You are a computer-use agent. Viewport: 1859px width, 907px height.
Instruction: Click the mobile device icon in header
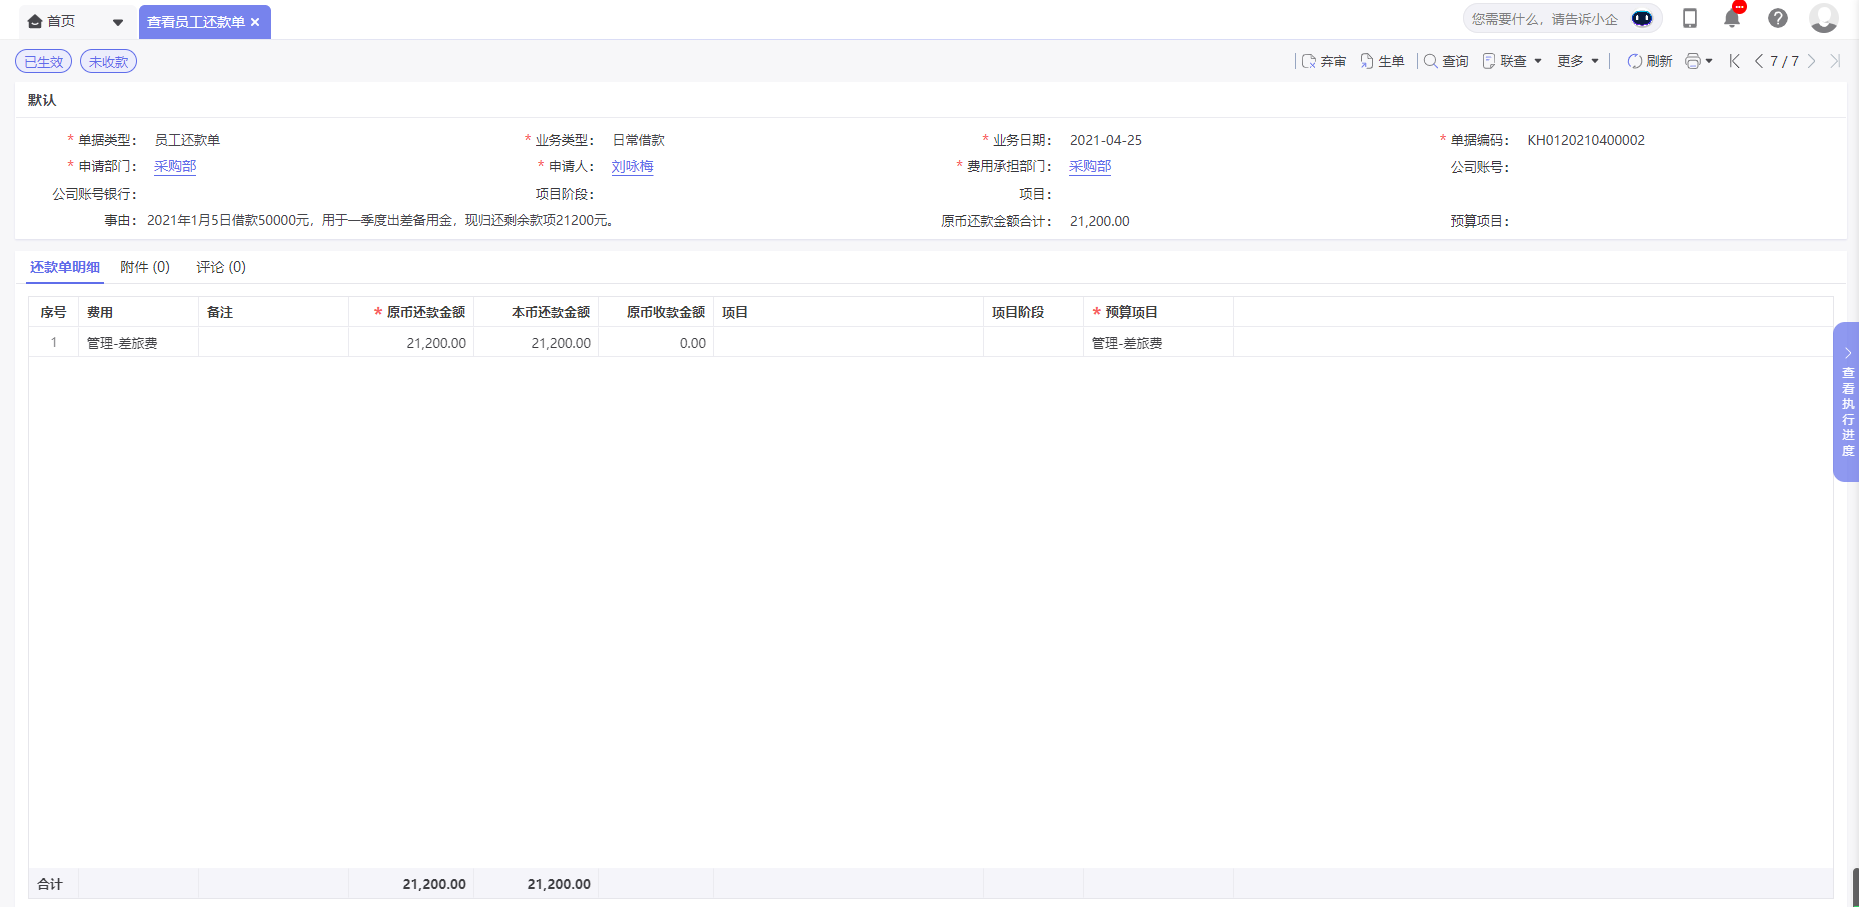pyautogui.click(x=1690, y=18)
